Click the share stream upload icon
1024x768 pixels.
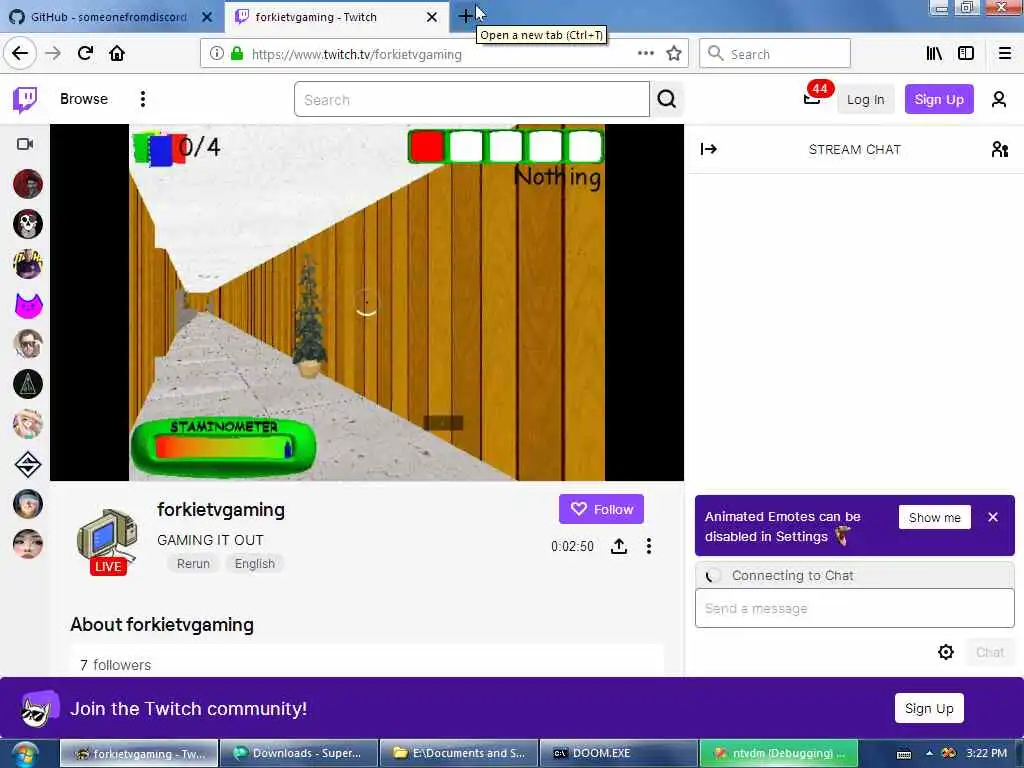618,546
